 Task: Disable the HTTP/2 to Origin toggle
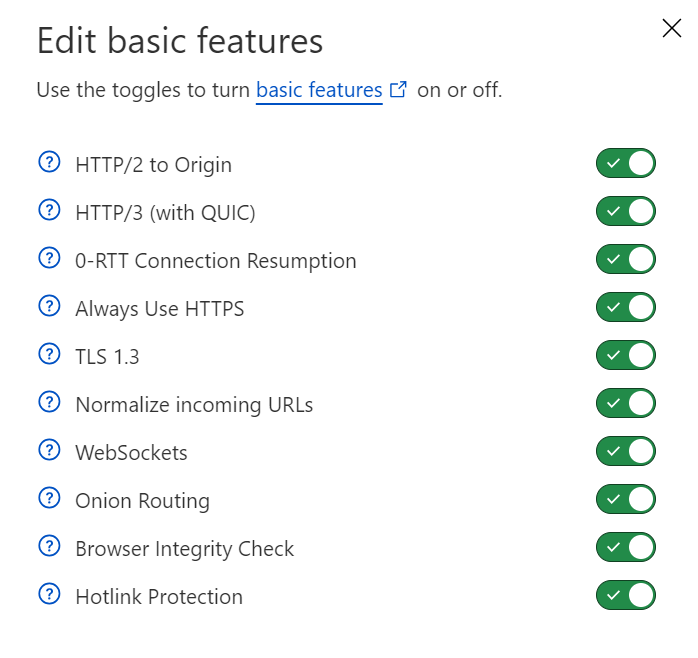(x=626, y=163)
